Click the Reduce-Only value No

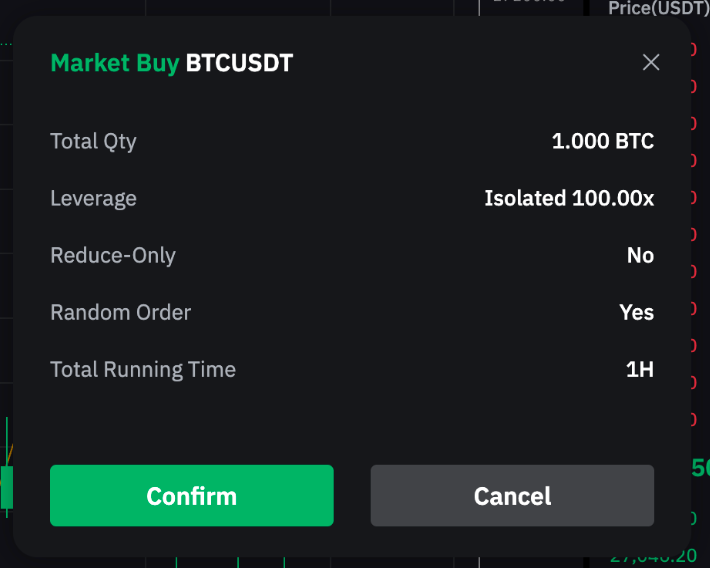point(640,255)
